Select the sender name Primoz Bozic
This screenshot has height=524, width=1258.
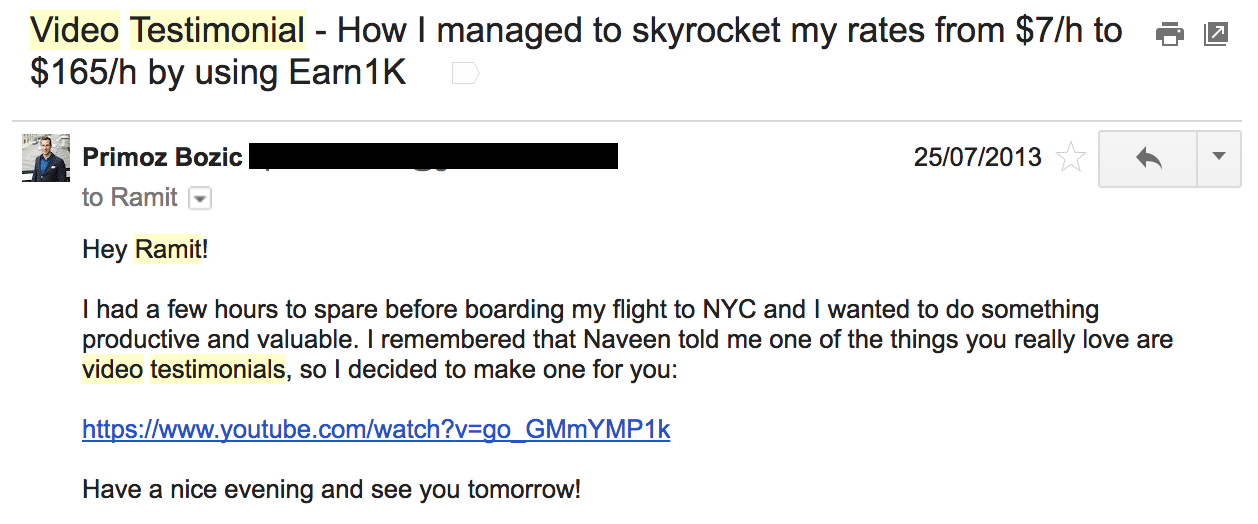coord(162,158)
